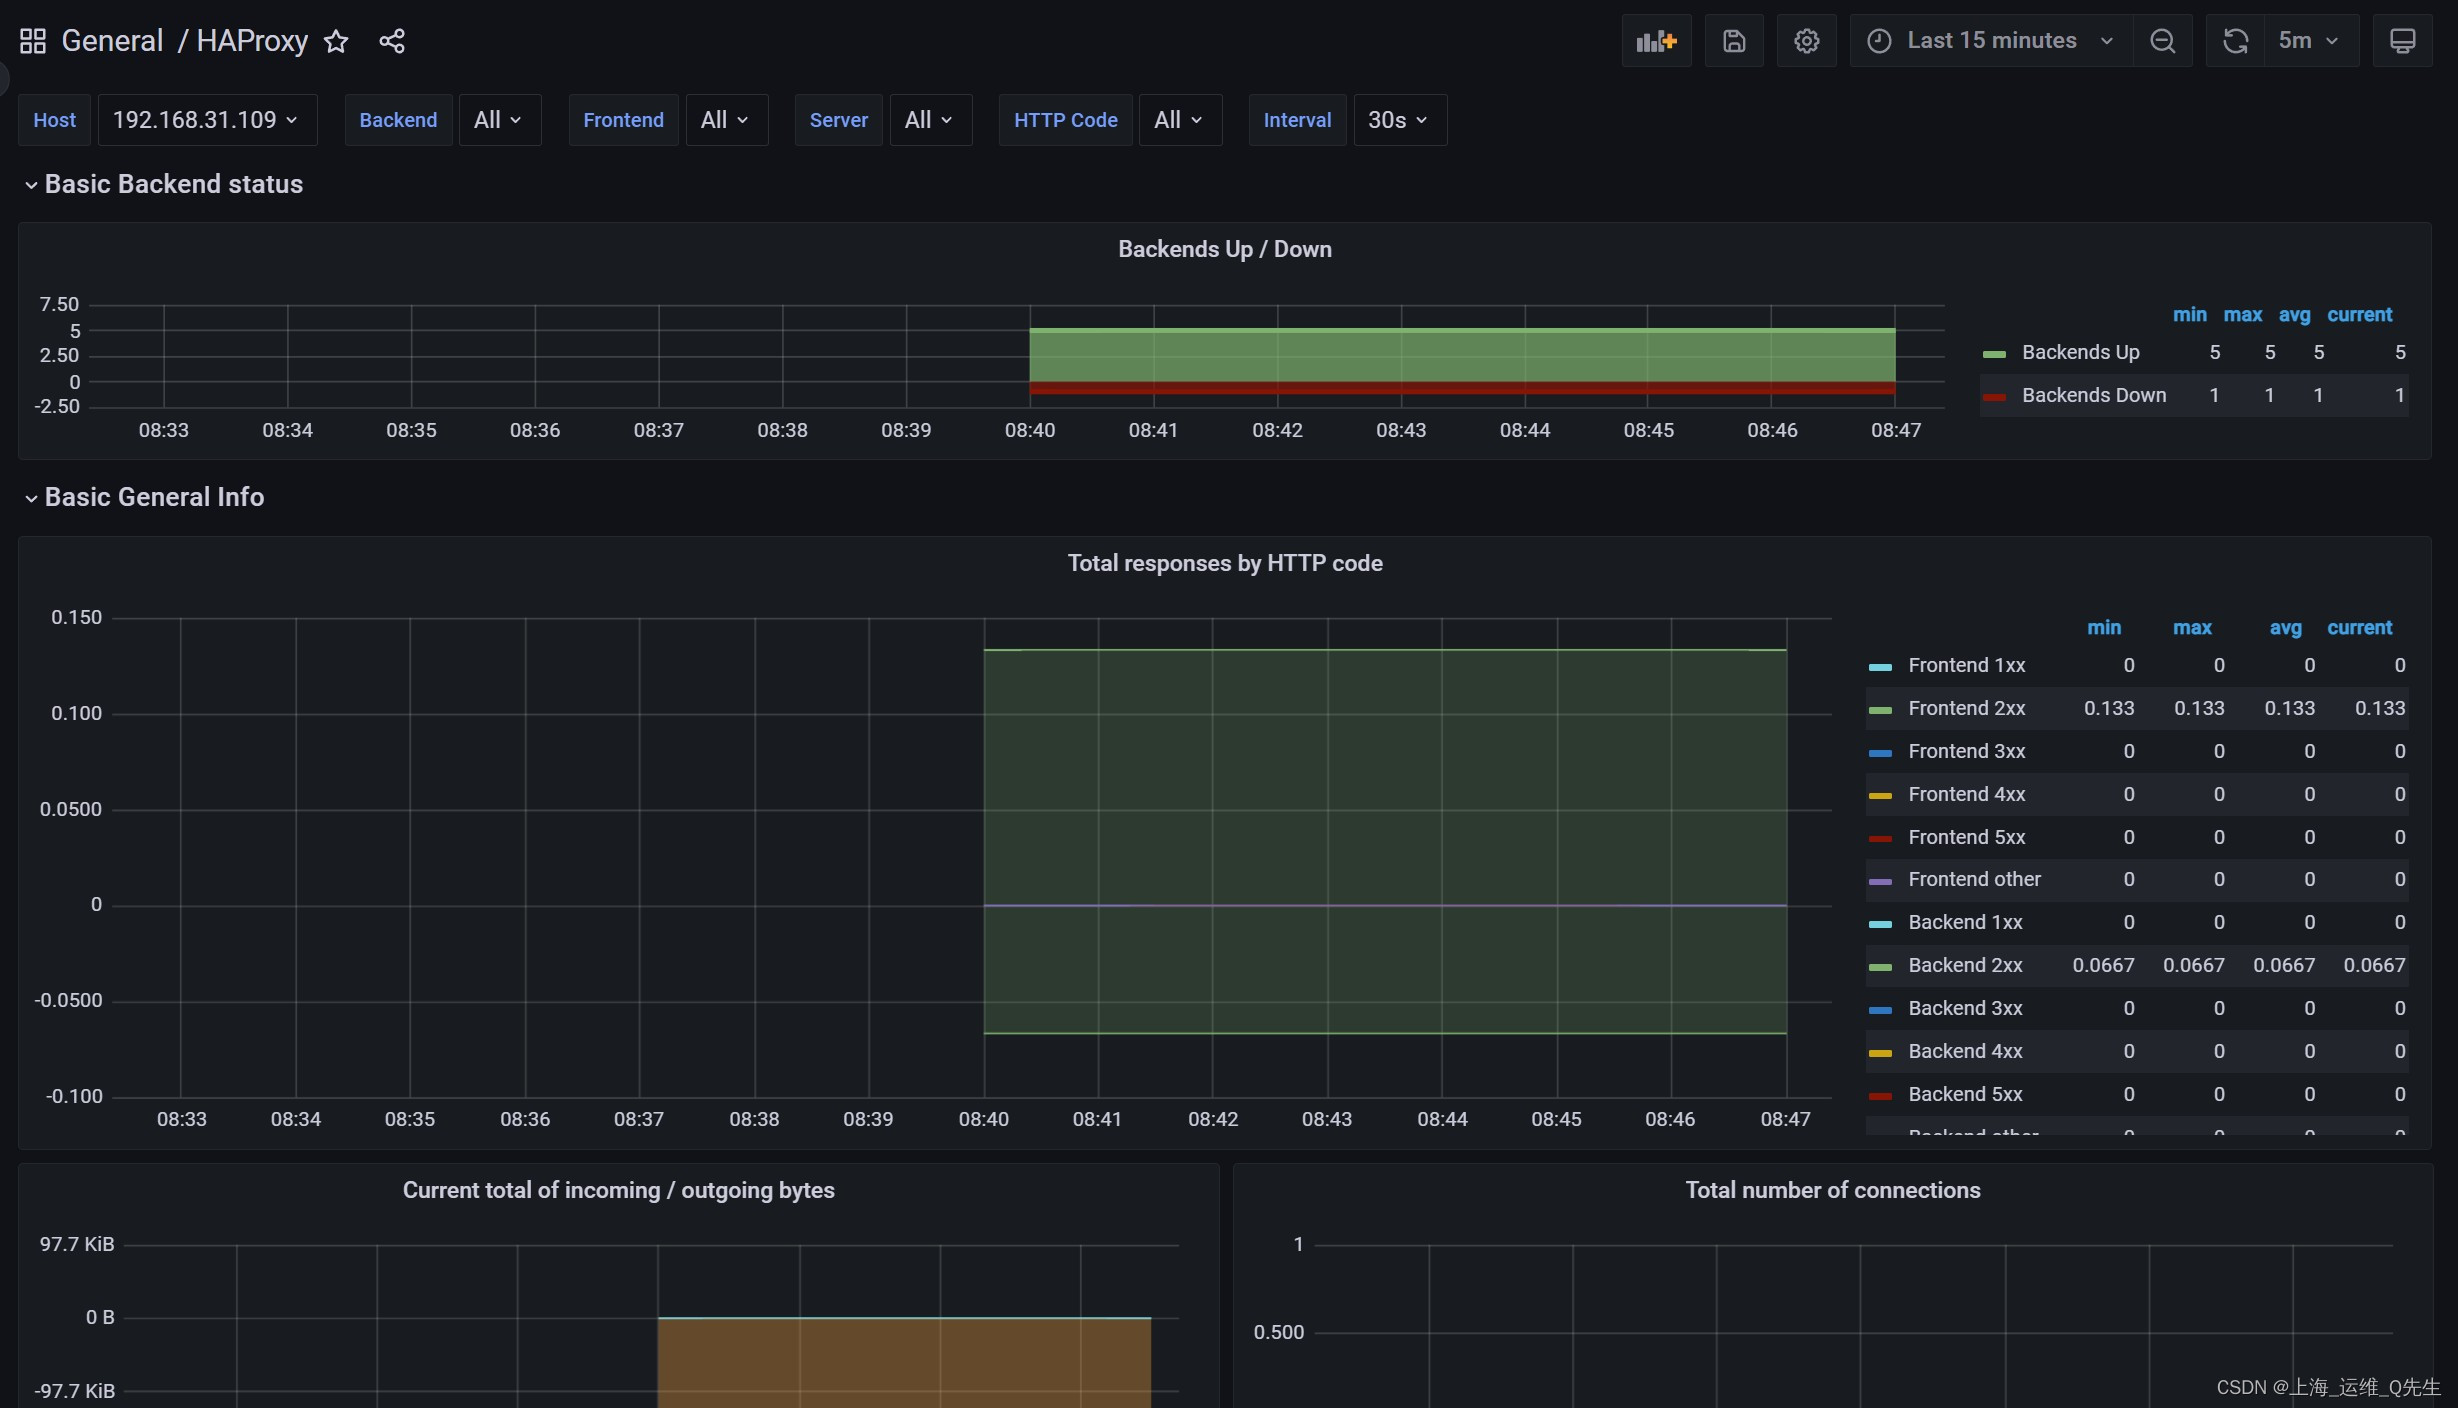Sort Backends legend by current column
The image size is (2458, 1408).
pos(2359,314)
